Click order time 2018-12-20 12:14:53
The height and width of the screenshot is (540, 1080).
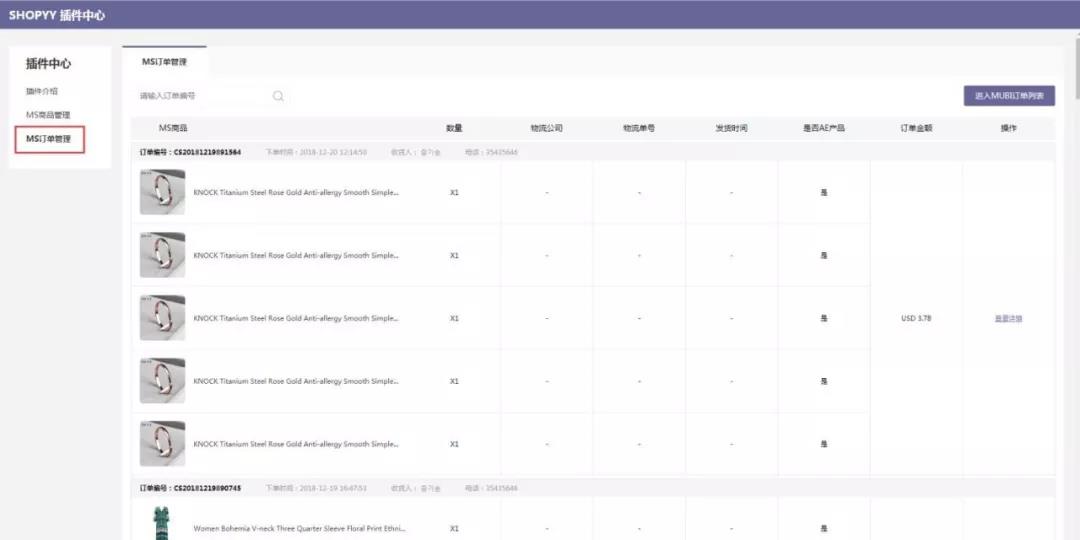[x=333, y=152]
